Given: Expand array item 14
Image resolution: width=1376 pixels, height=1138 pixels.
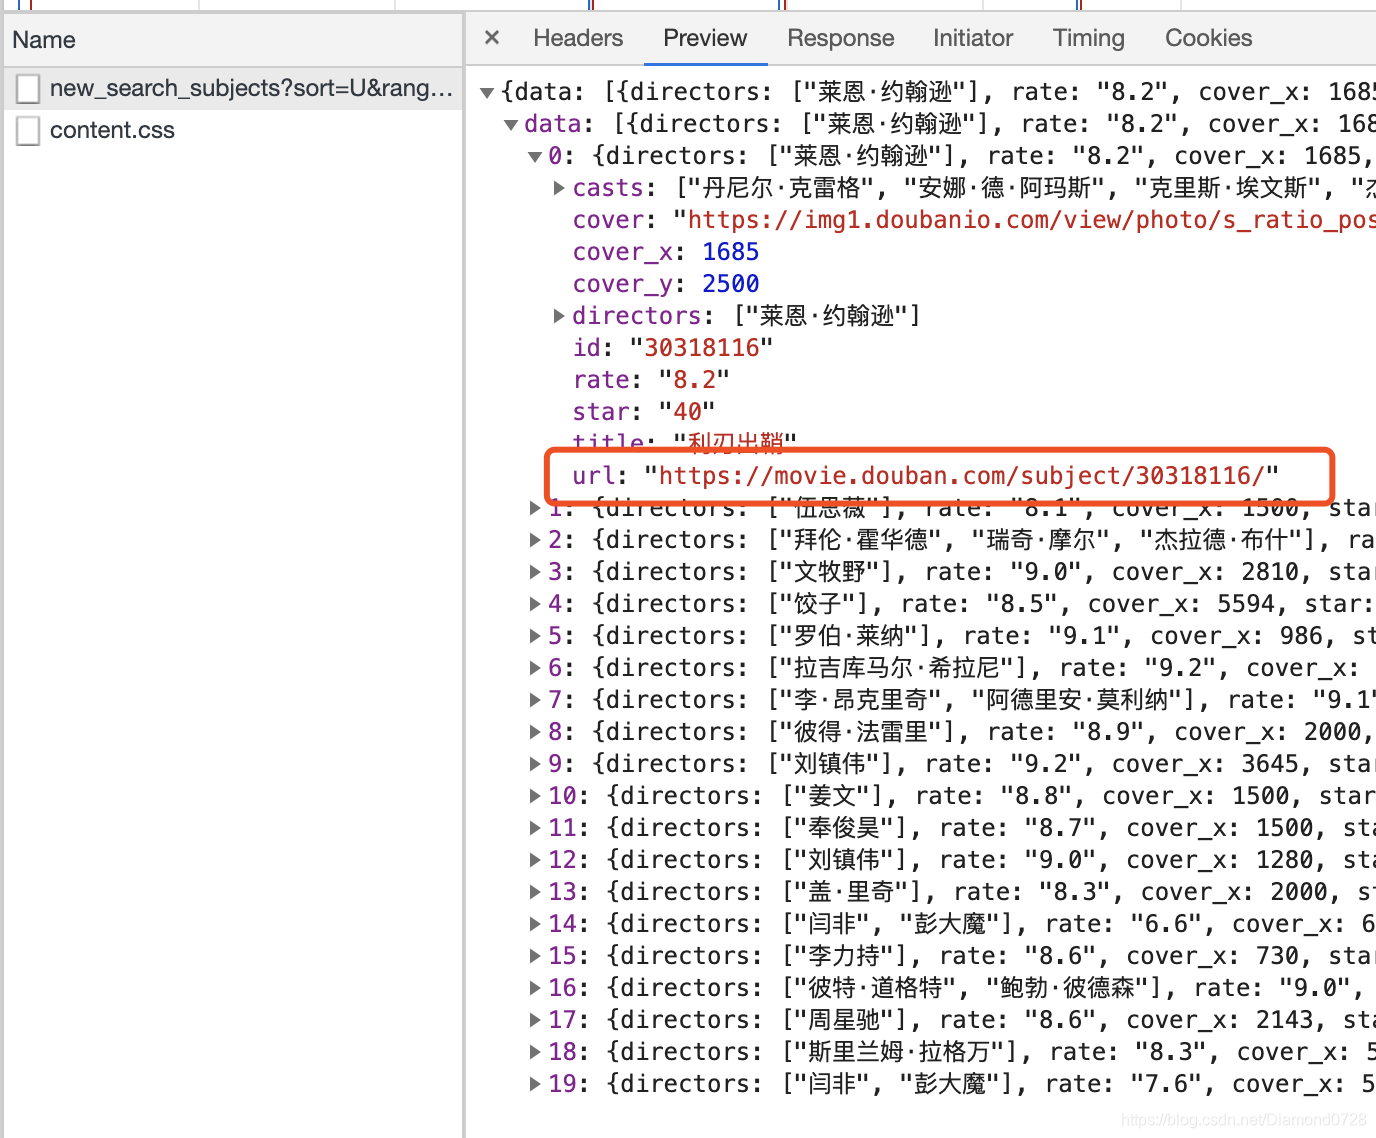Looking at the screenshot, I should click(x=536, y=924).
